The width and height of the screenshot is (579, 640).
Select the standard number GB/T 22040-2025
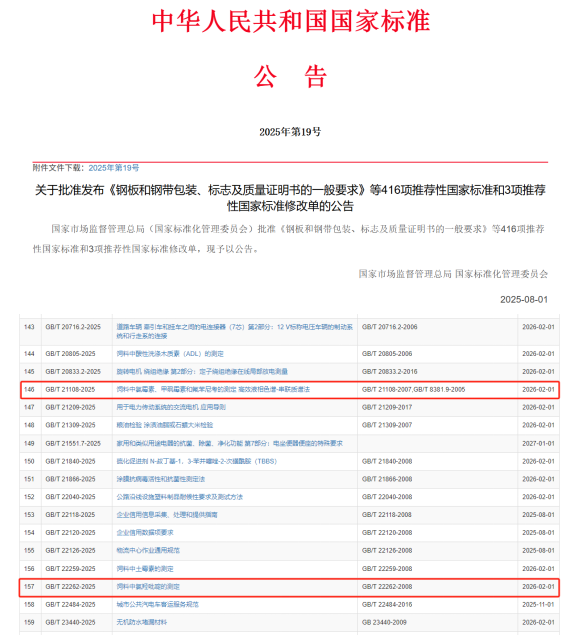tap(70, 497)
